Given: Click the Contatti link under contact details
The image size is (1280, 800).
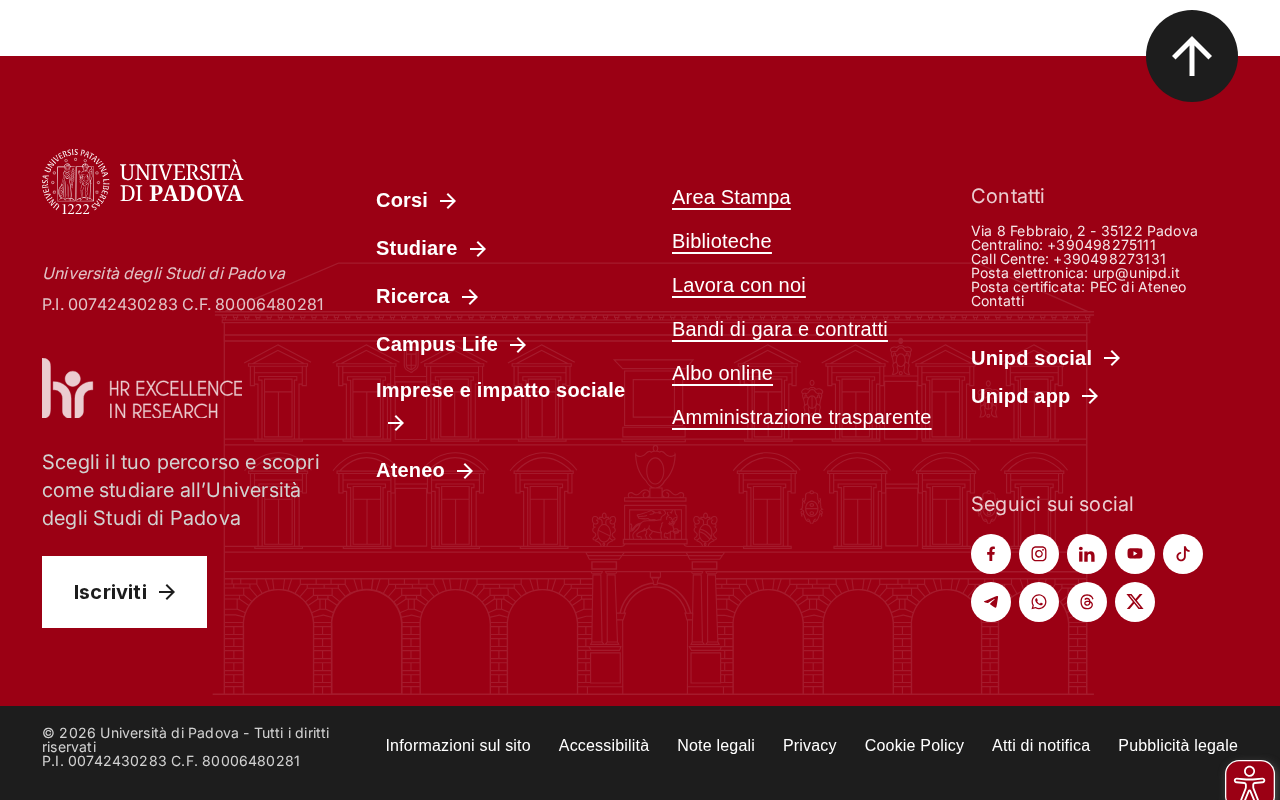Looking at the screenshot, I should click(997, 301).
